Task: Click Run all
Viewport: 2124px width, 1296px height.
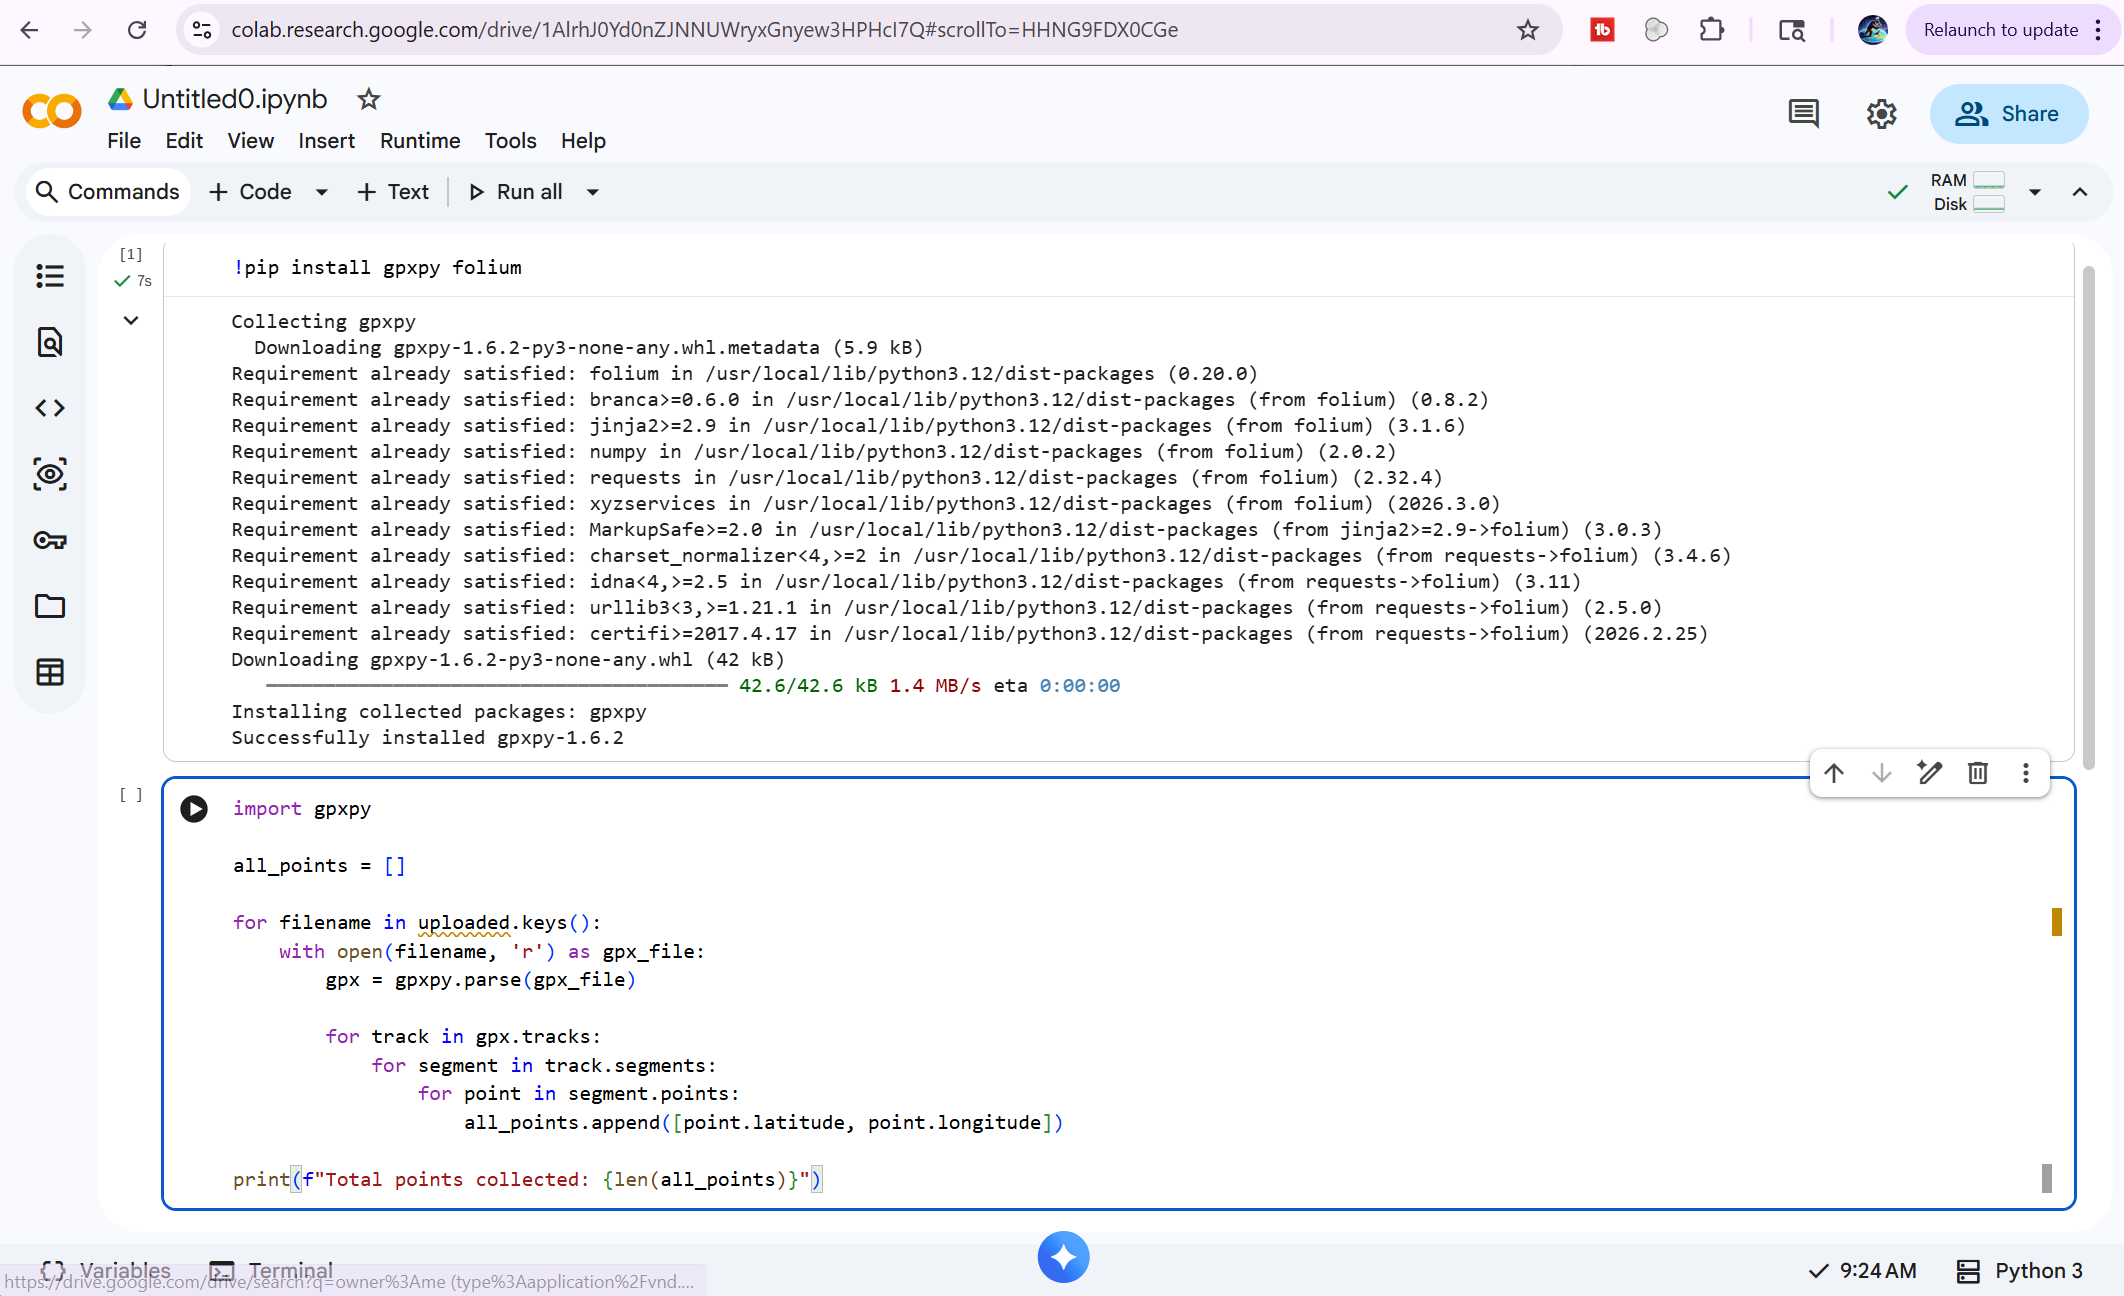Action: pyautogui.click(x=516, y=192)
